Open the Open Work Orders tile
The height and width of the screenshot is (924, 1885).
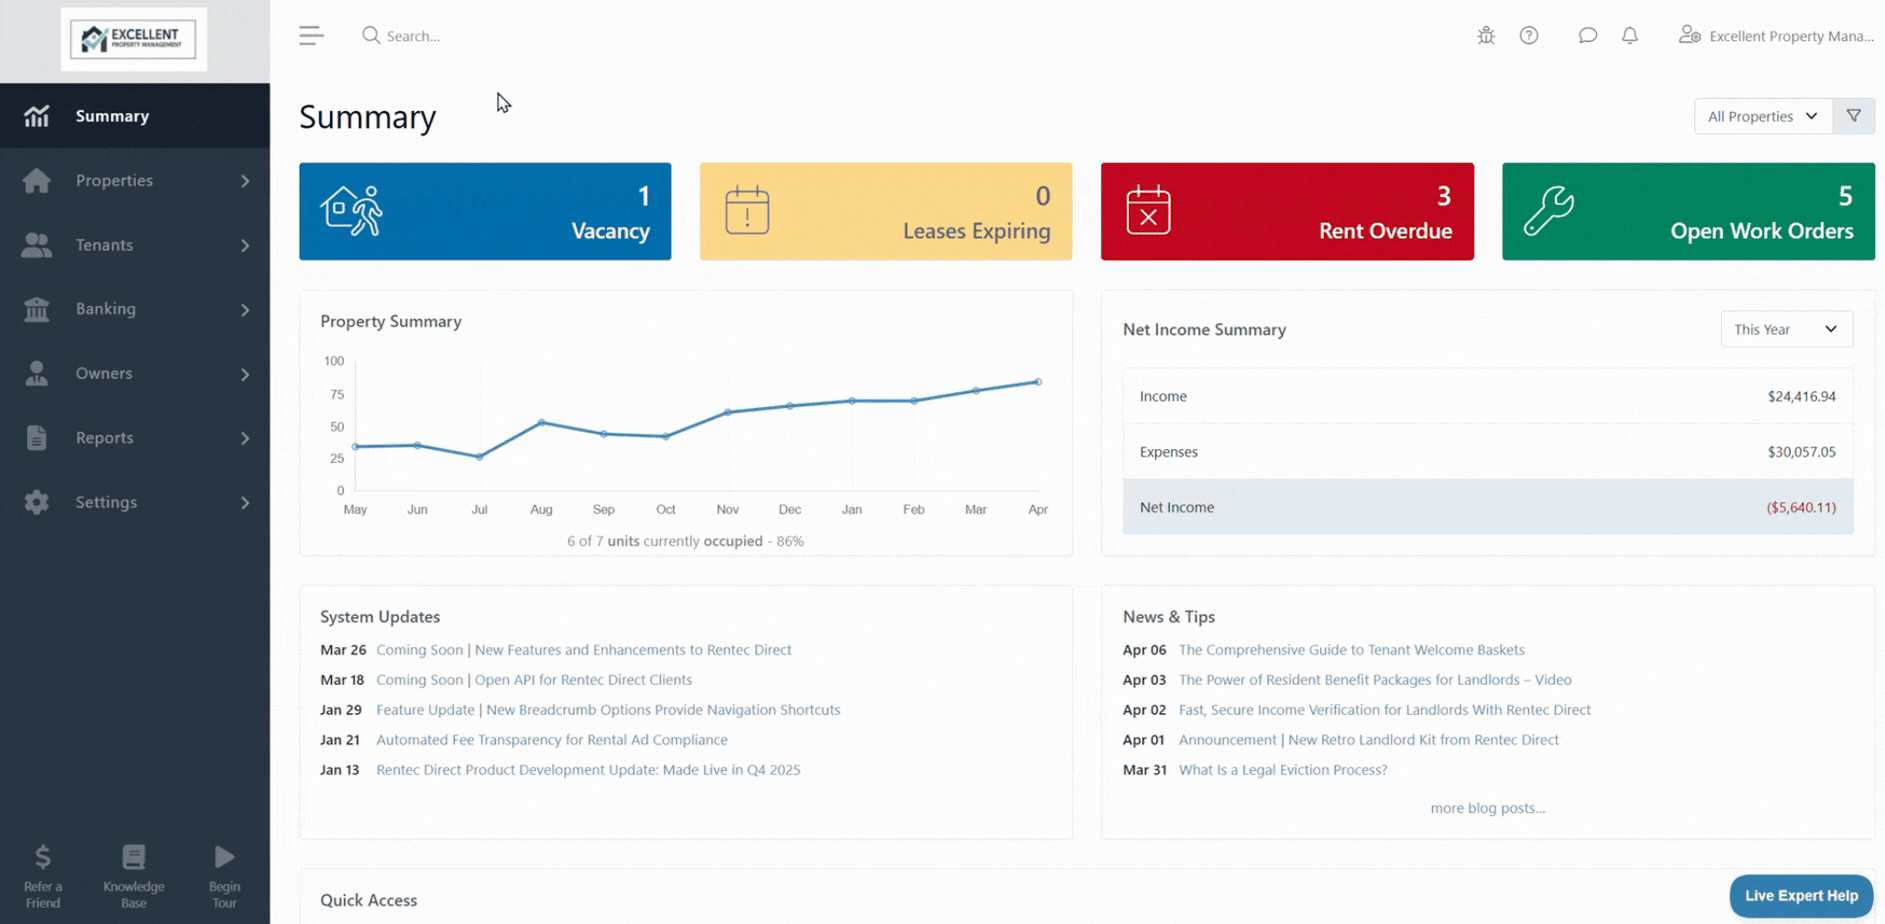(x=1688, y=212)
